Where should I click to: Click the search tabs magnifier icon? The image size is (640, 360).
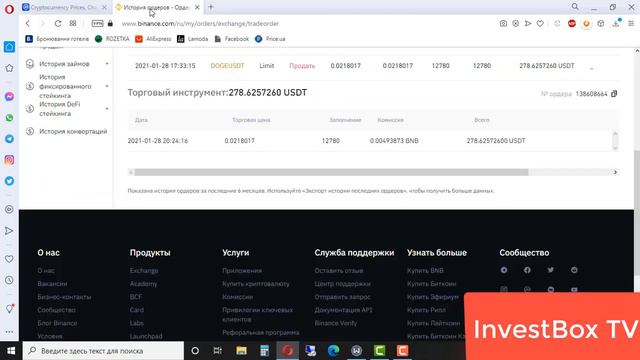575,7
